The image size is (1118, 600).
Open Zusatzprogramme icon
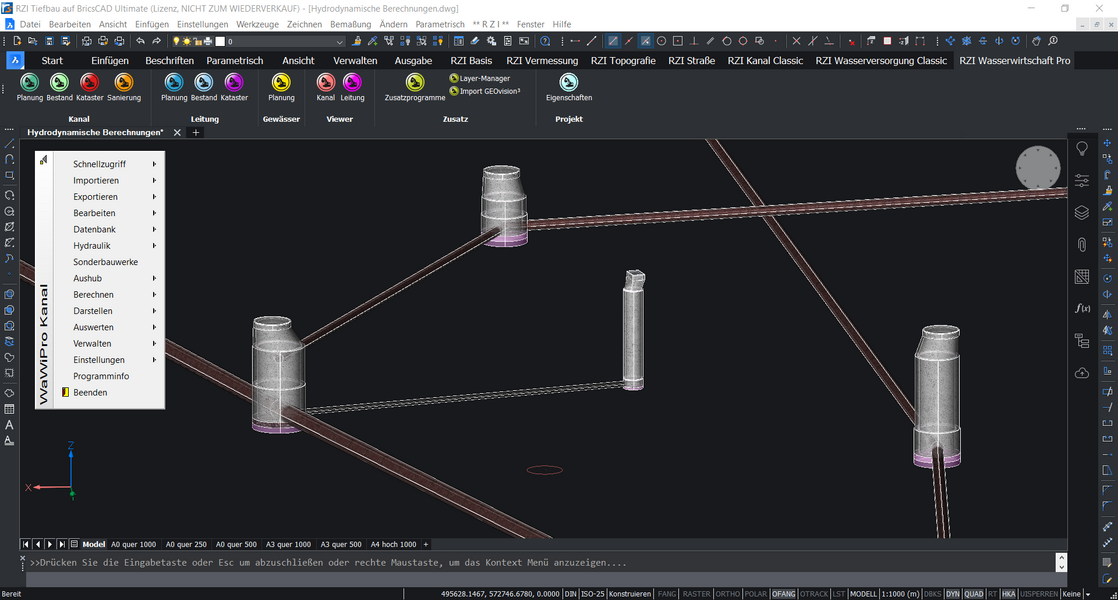coord(414,83)
